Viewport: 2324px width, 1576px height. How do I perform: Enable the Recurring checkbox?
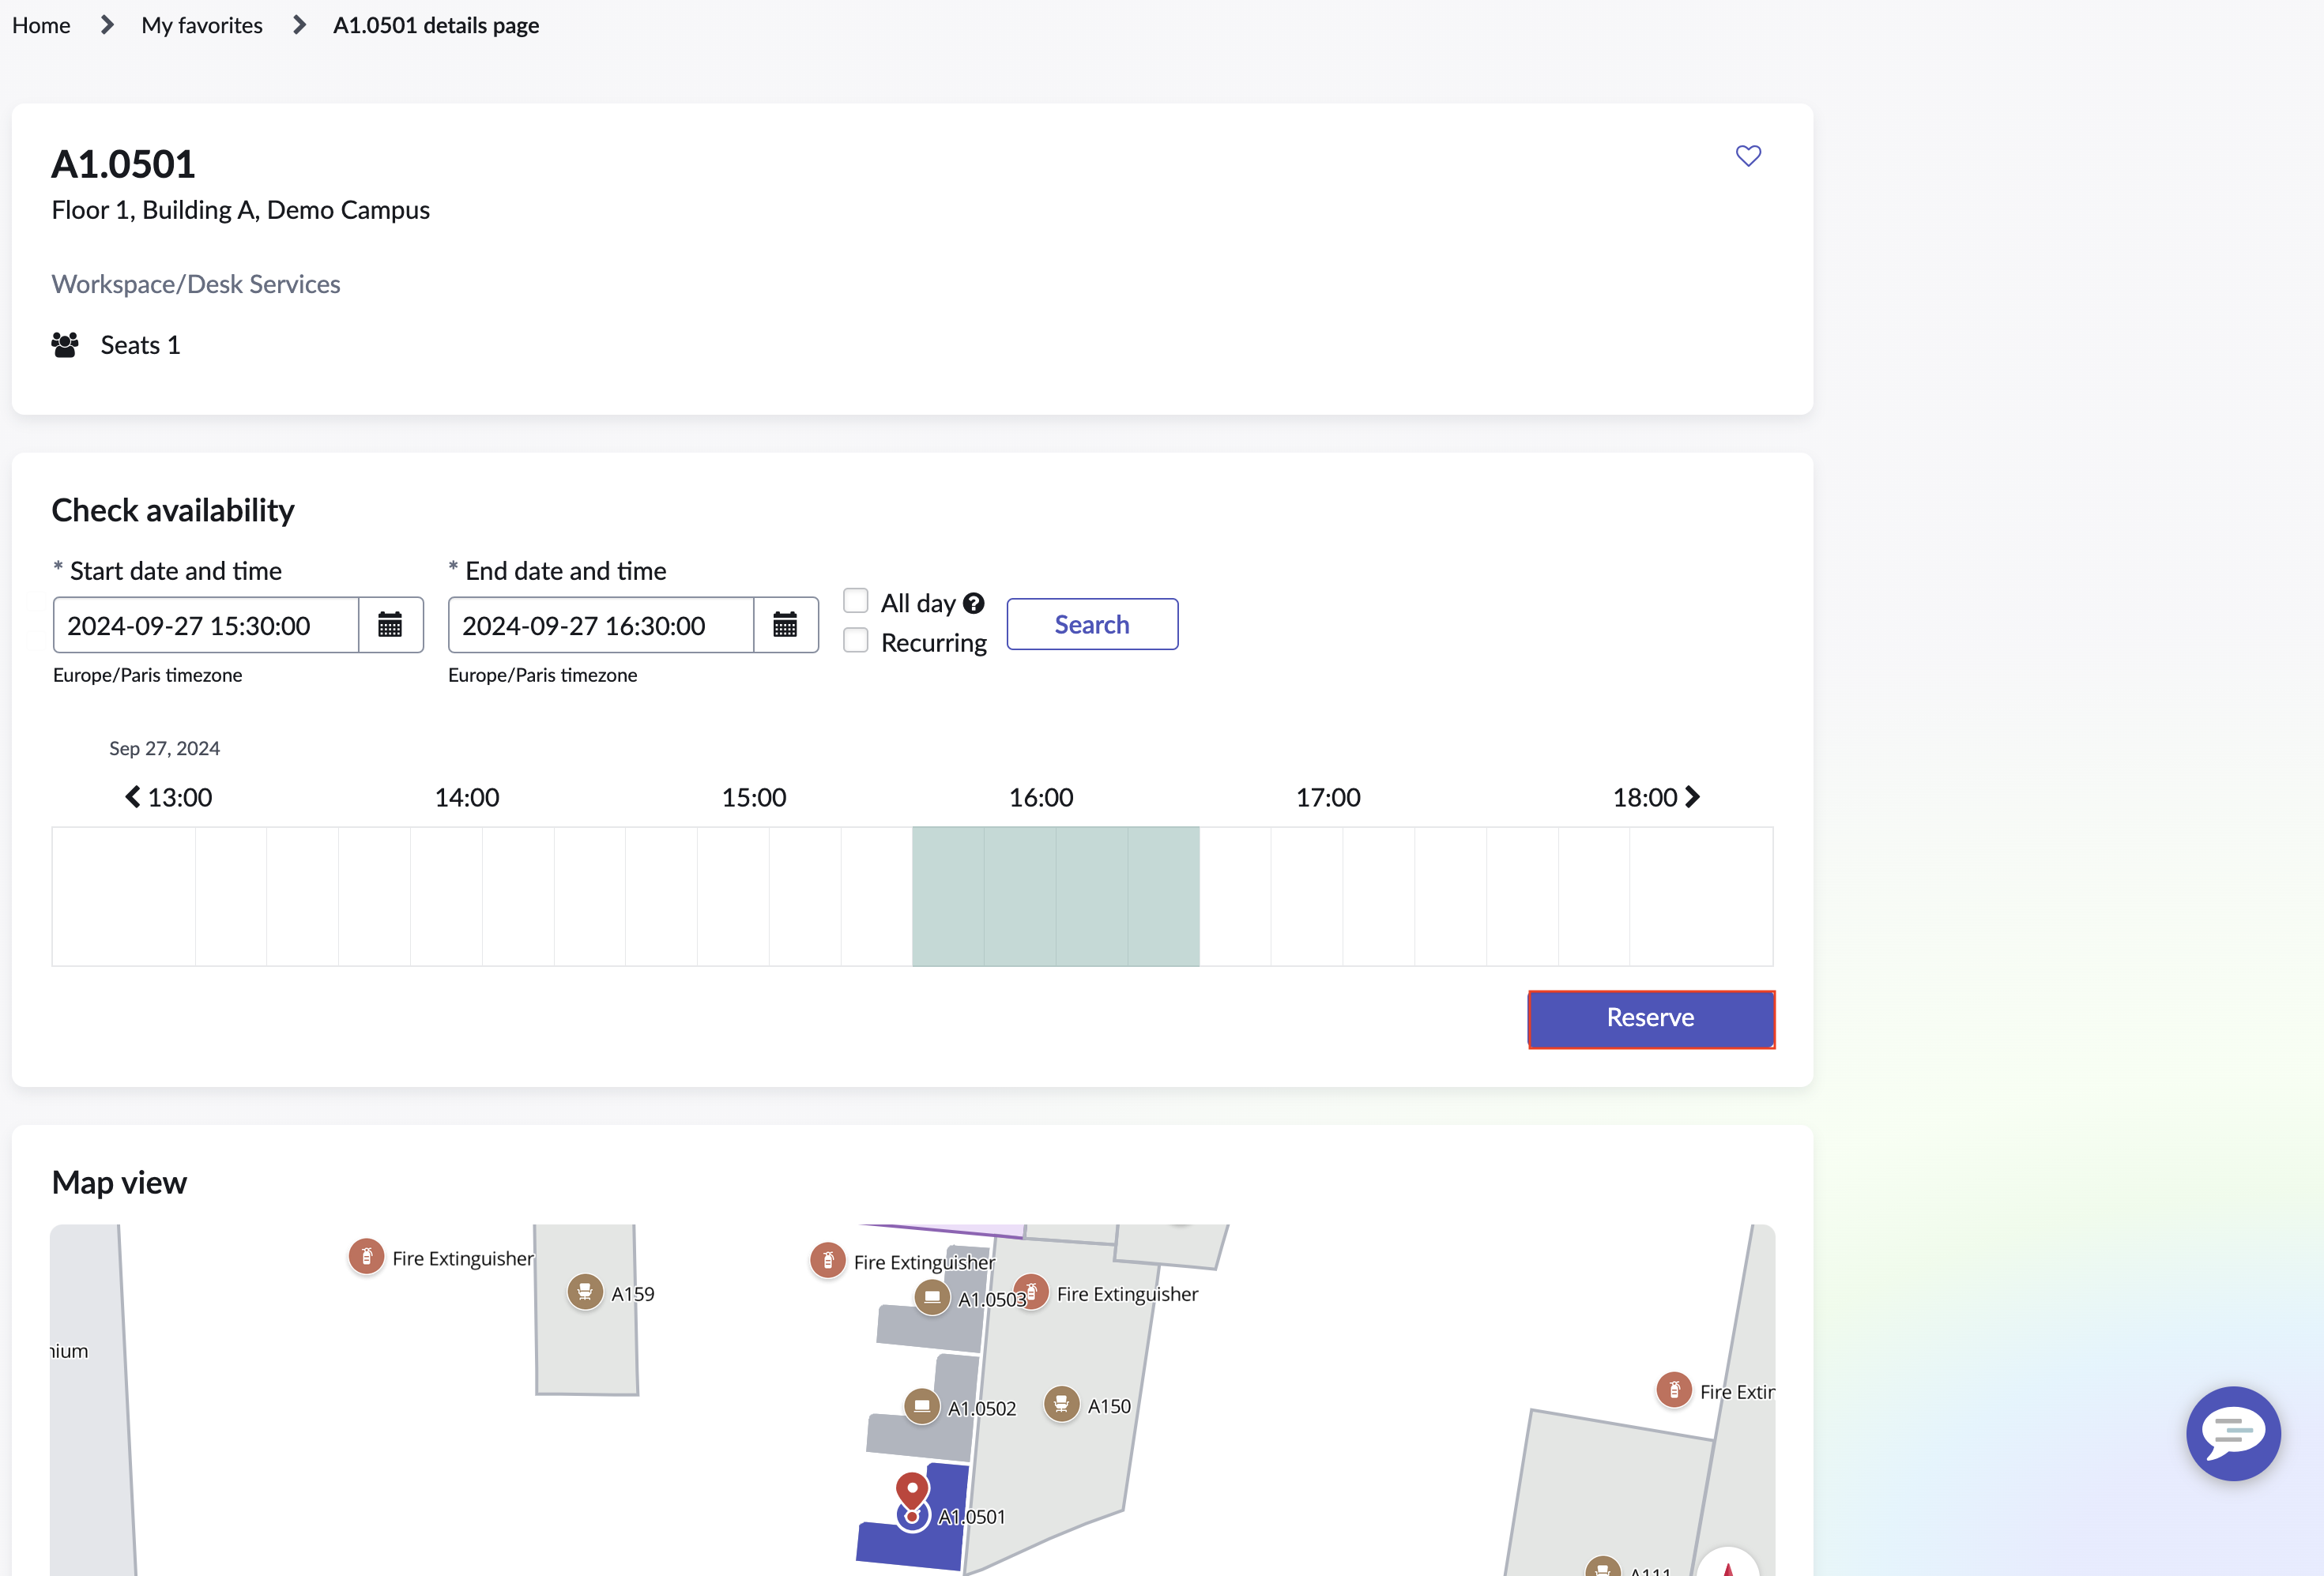(x=856, y=640)
